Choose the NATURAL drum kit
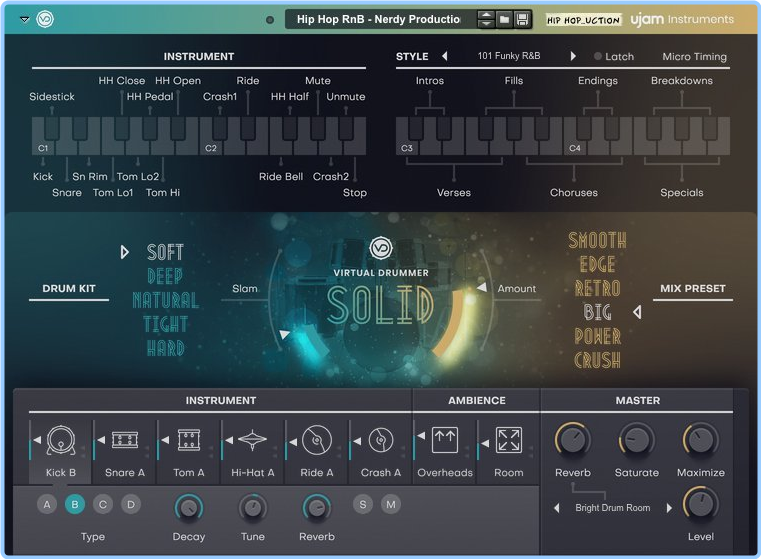This screenshot has width=761, height=559. pos(165,300)
